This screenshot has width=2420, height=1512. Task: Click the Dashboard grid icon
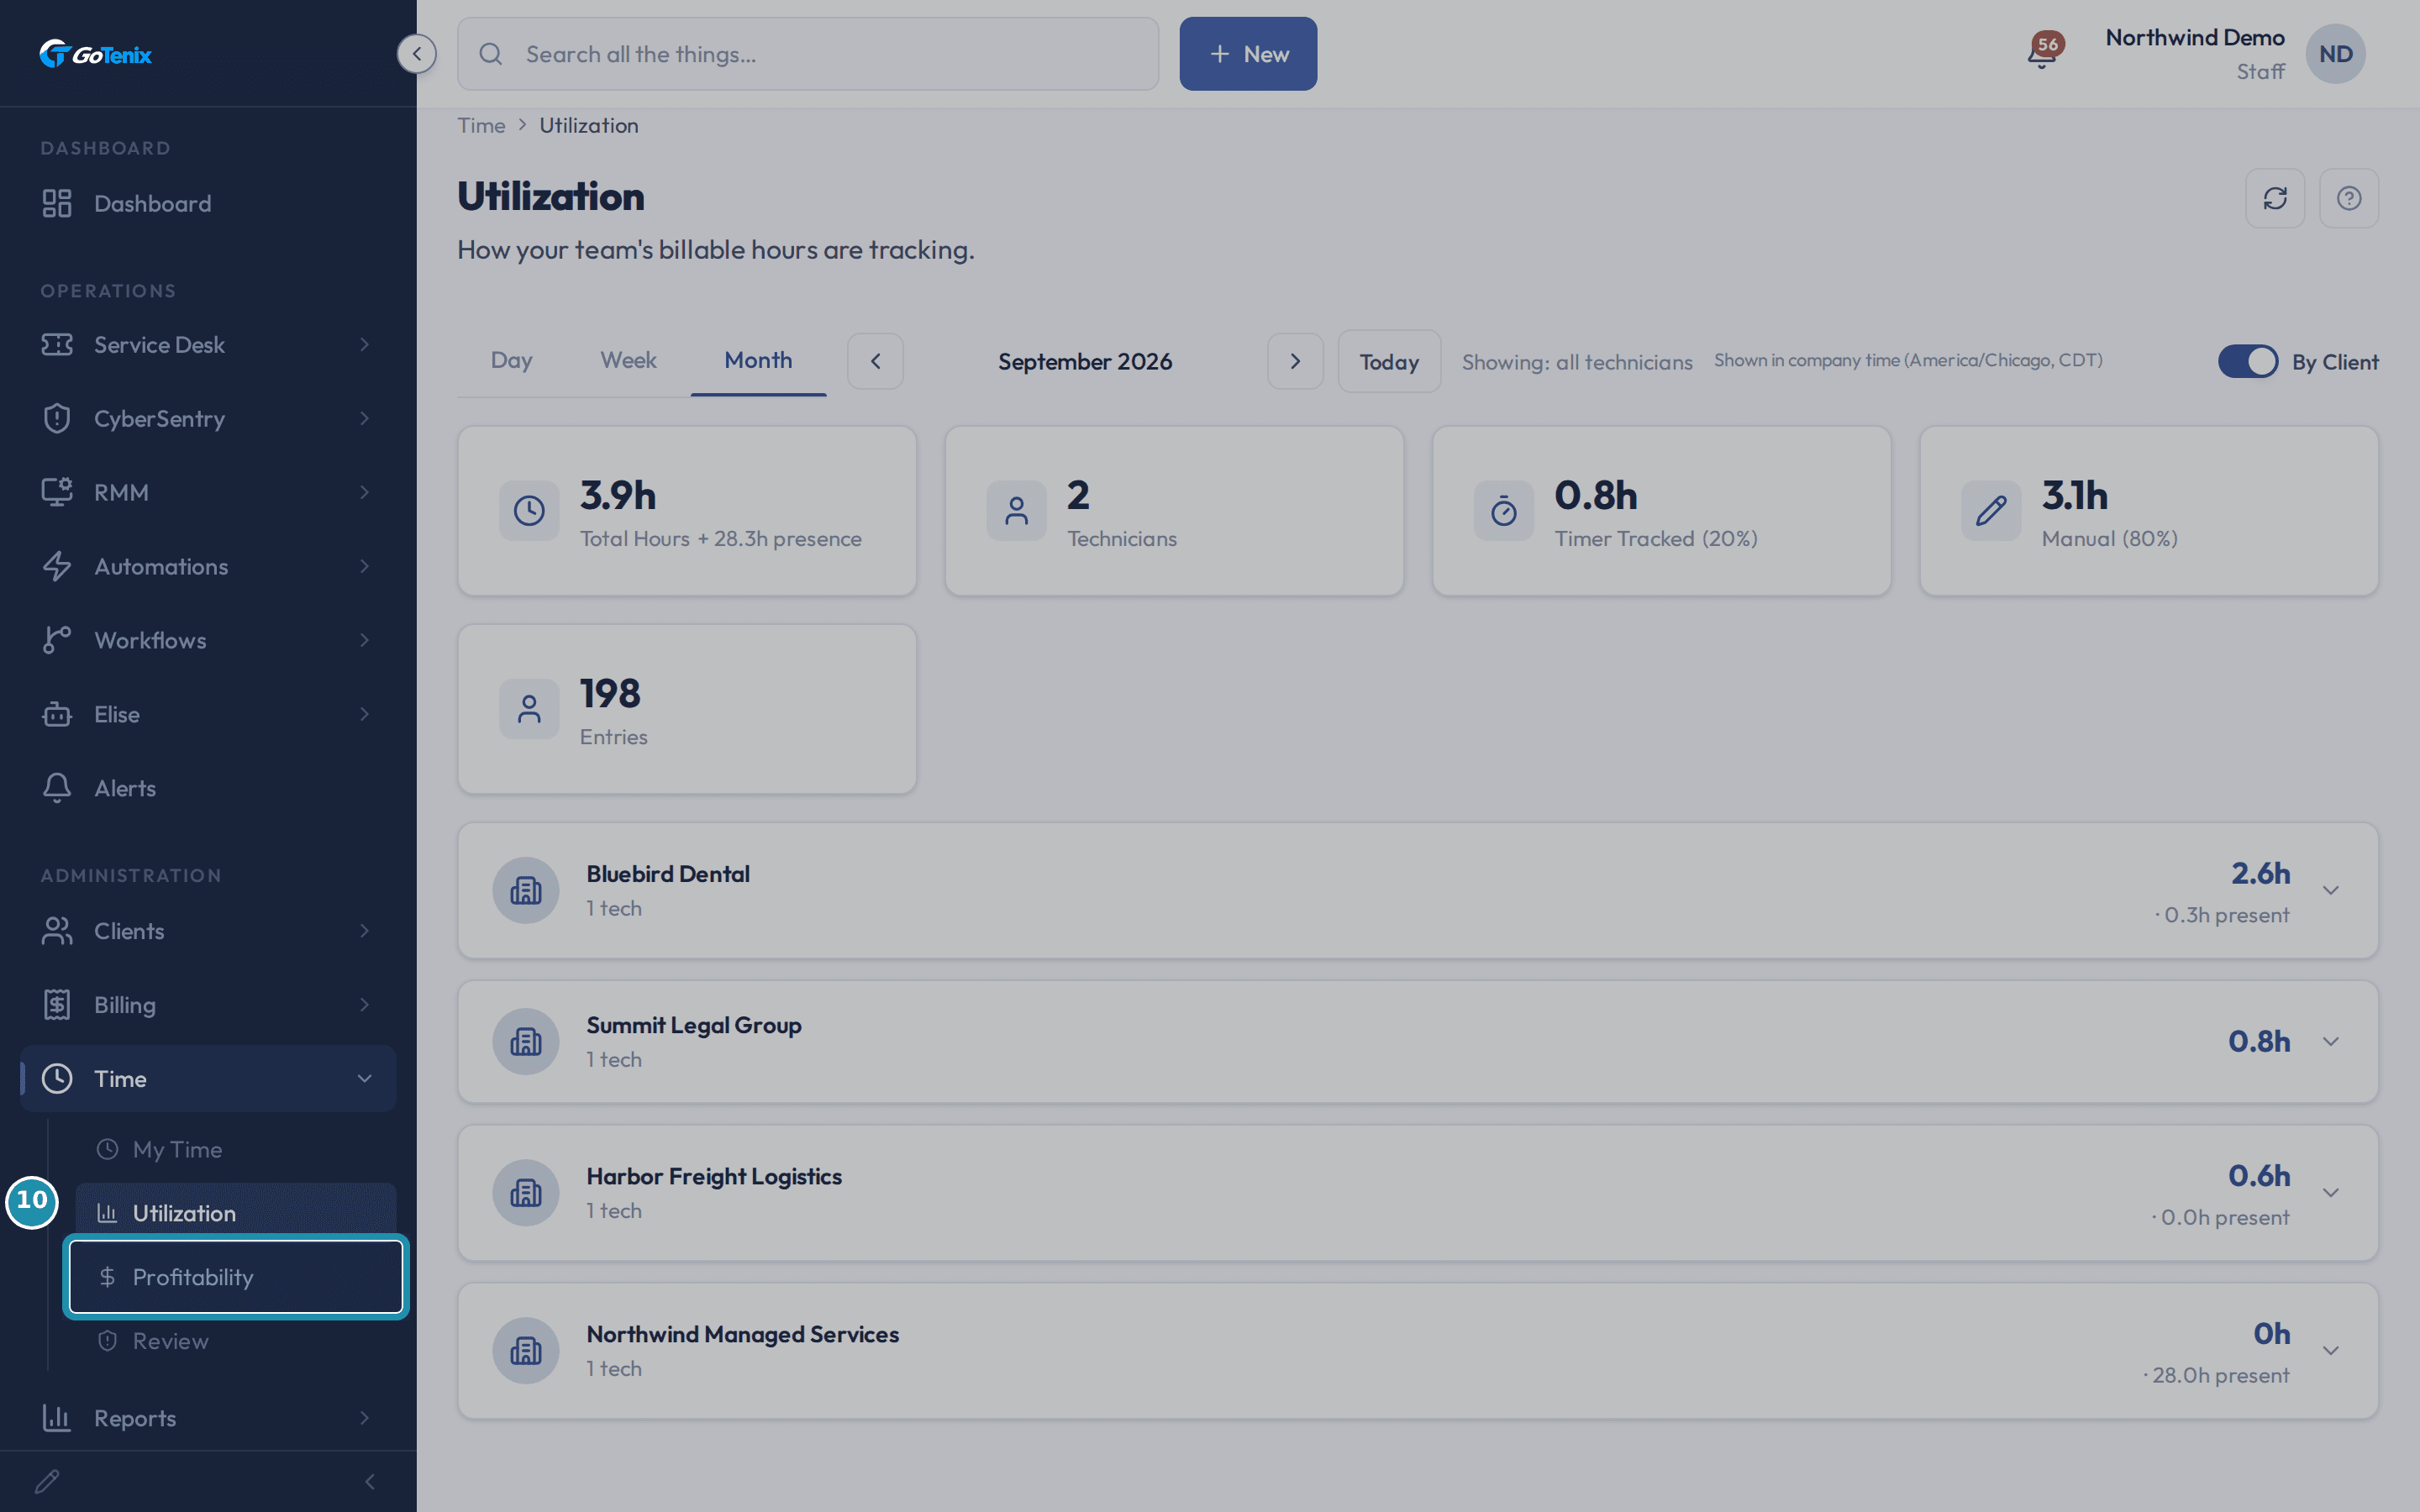click(x=57, y=203)
